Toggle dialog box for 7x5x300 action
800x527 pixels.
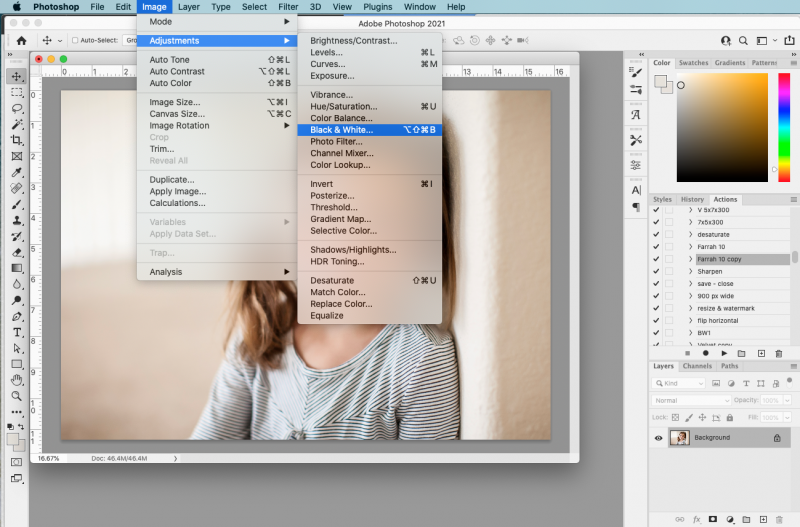pyautogui.click(x=669, y=222)
